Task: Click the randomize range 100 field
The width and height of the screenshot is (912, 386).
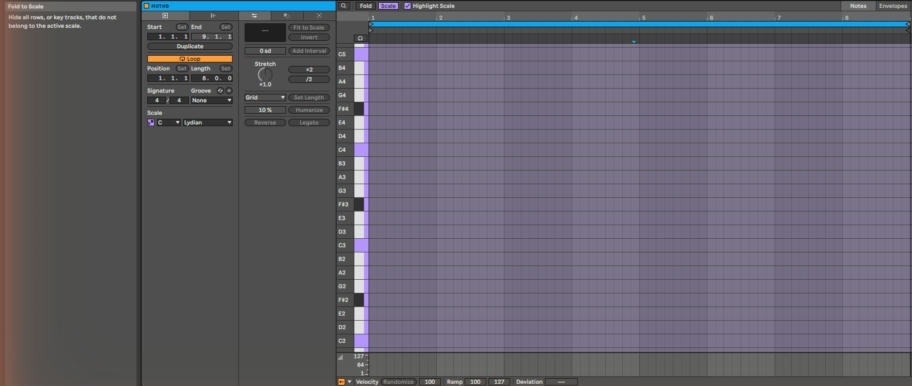Action: (429, 382)
